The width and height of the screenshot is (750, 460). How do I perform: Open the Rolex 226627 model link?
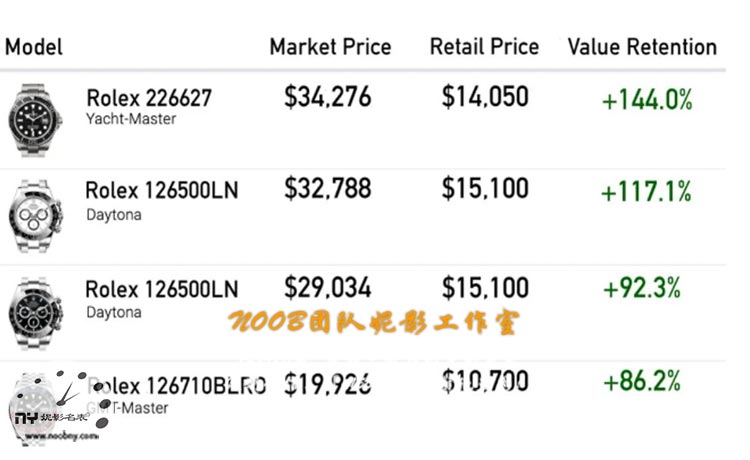(149, 98)
